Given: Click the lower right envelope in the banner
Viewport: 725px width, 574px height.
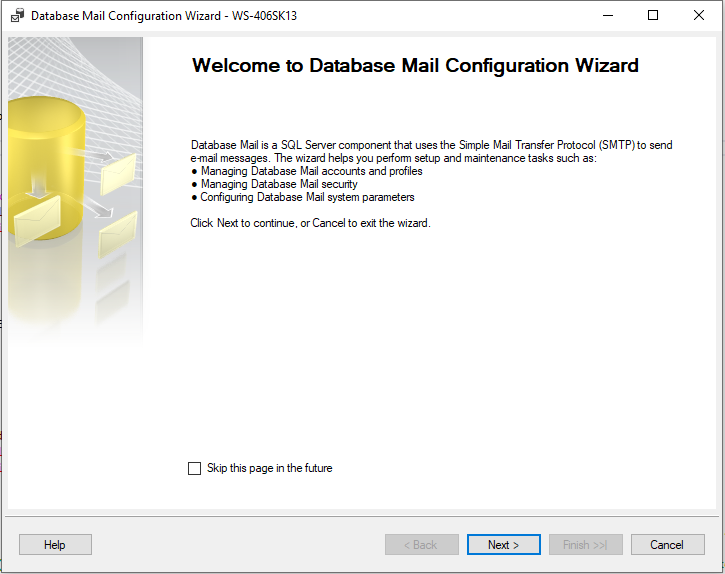Looking at the screenshot, I should (118, 233).
